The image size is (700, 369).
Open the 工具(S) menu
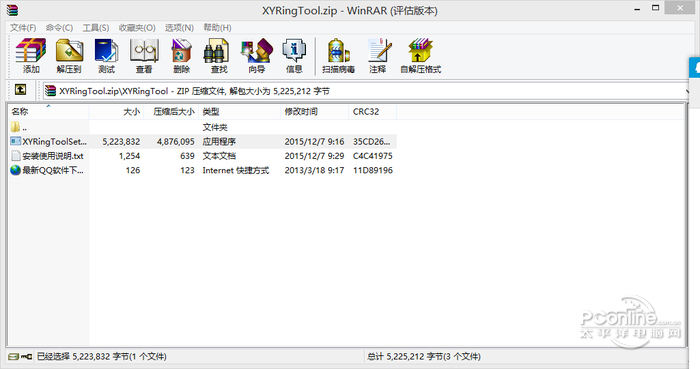pyautogui.click(x=96, y=28)
